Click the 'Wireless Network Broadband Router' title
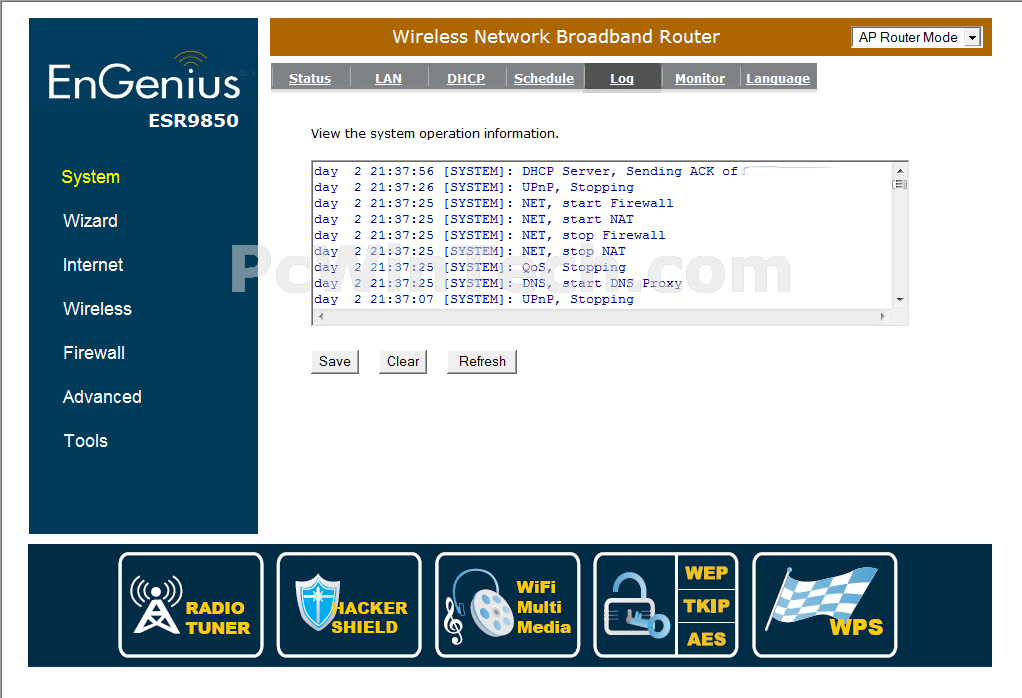 [x=556, y=36]
